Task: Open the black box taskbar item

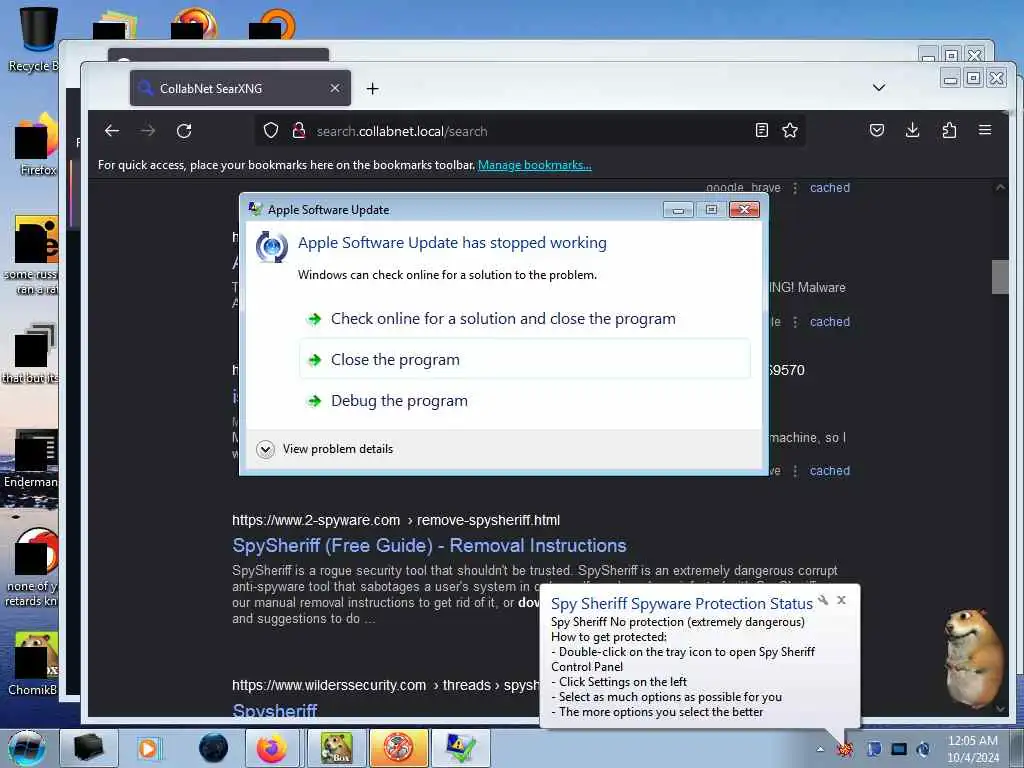Action: (x=89, y=748)
